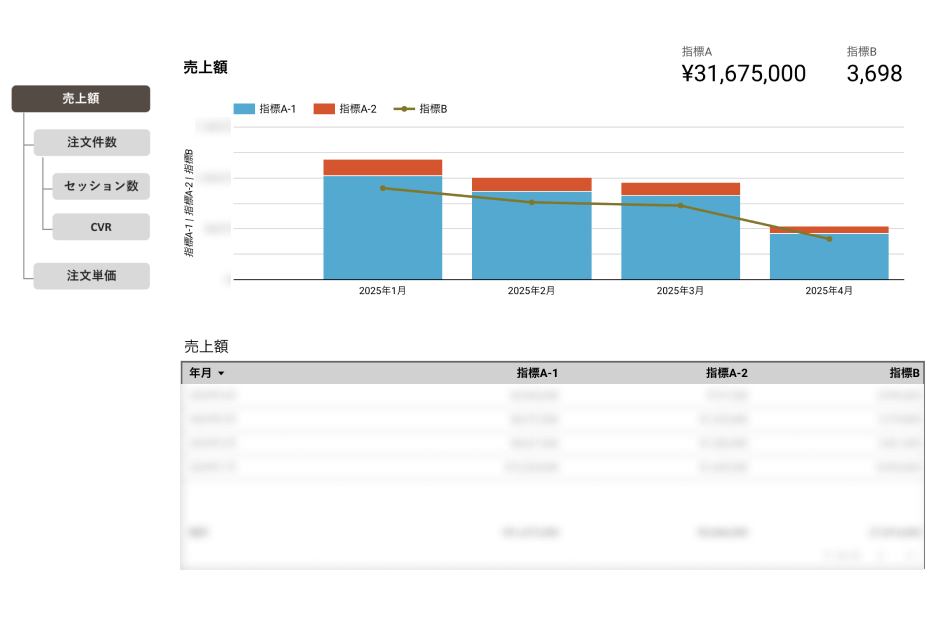
Task: Click the 指標B column header
Action: (904, 373)
